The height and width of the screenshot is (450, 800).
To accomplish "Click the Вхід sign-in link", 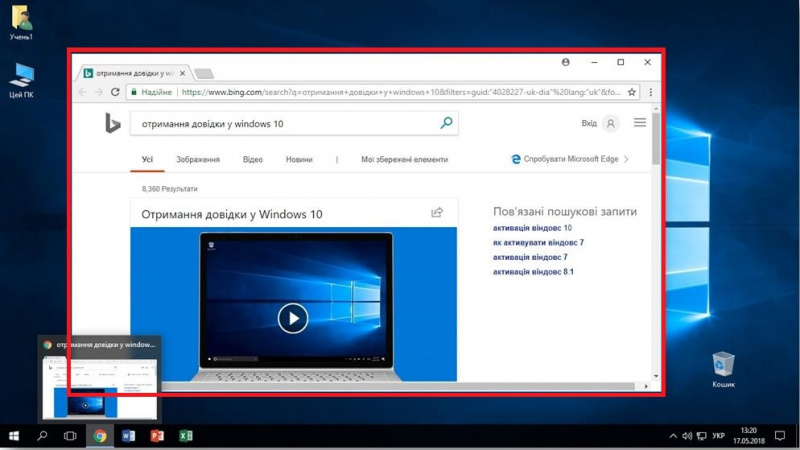I will 589,124.
